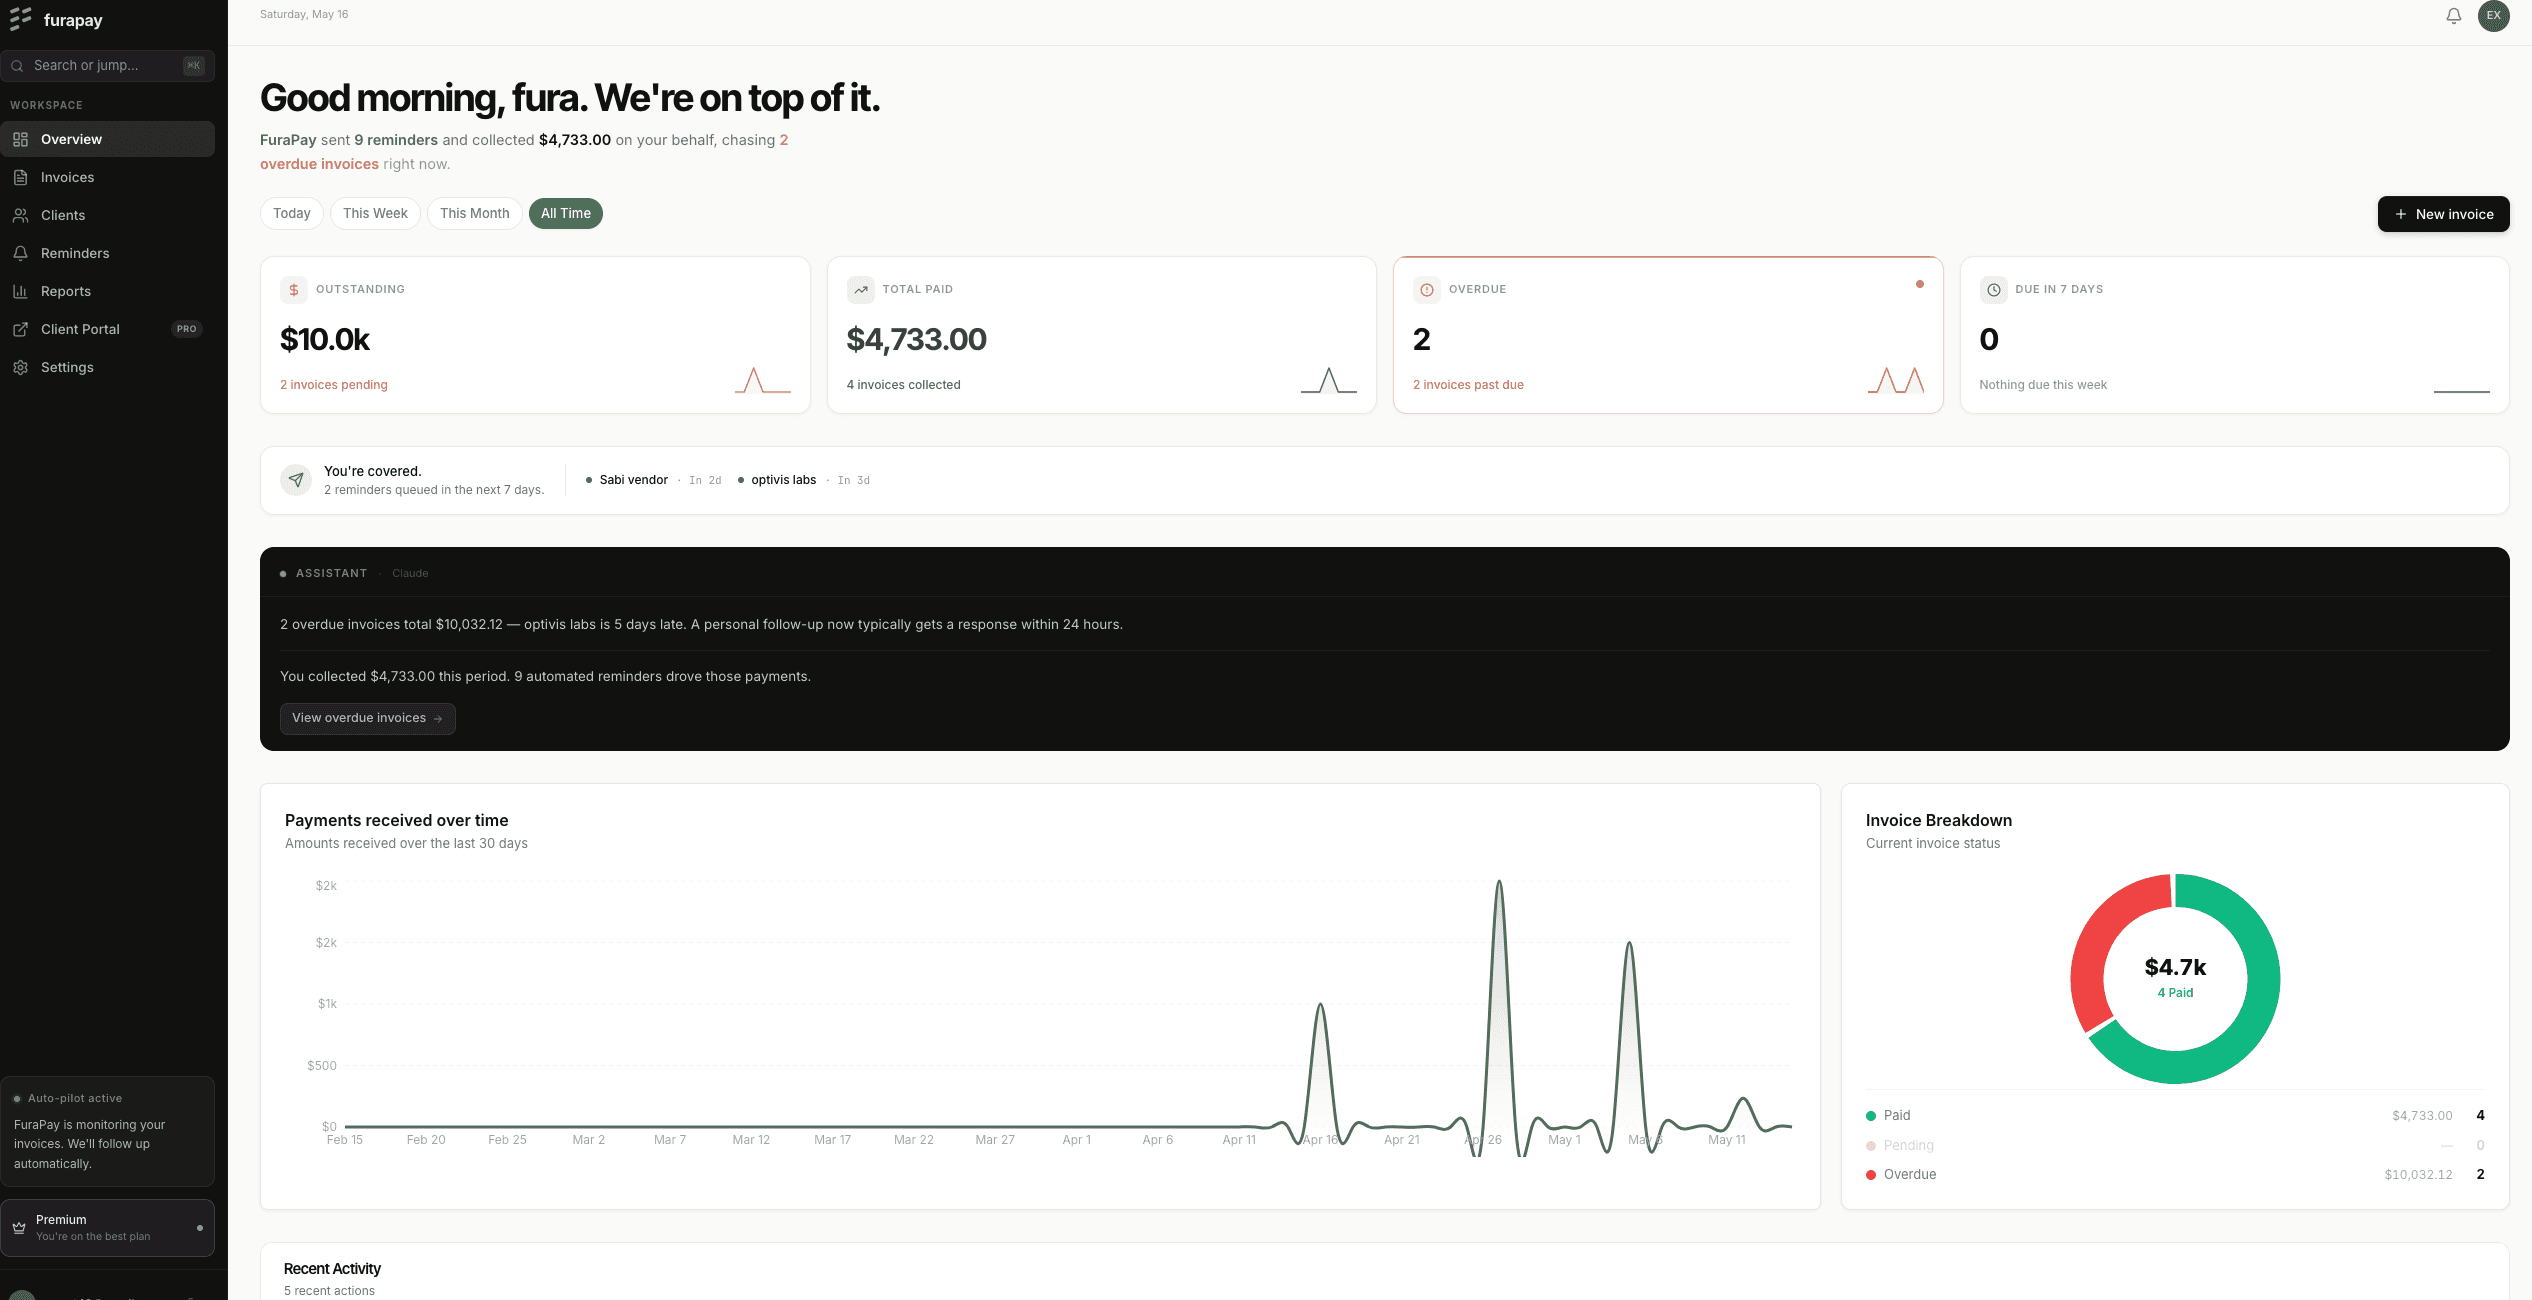Open Settings in the sidebar
The width and height of the screenshot is (2532, 1300).
(108, 367)
